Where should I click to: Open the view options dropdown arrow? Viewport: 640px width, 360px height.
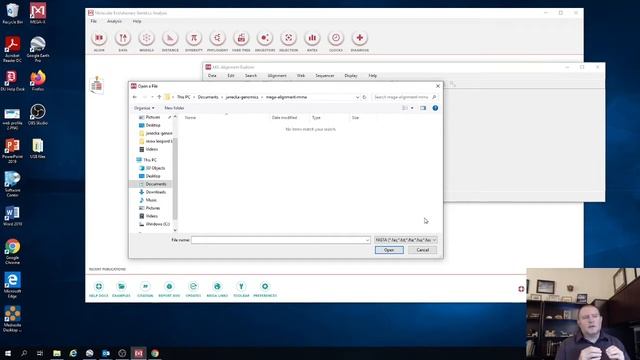[x=412, y=108]
